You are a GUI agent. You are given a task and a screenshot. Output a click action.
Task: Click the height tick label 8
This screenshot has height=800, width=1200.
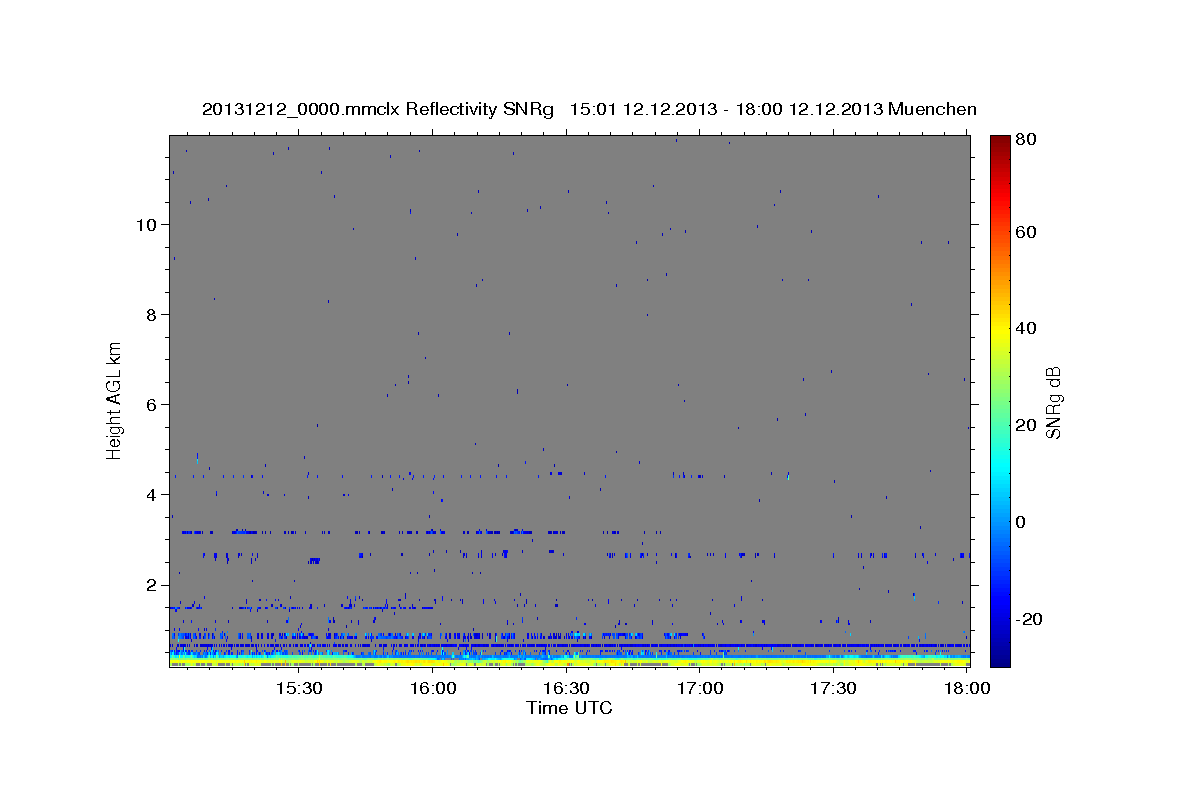tap(150, 314)
